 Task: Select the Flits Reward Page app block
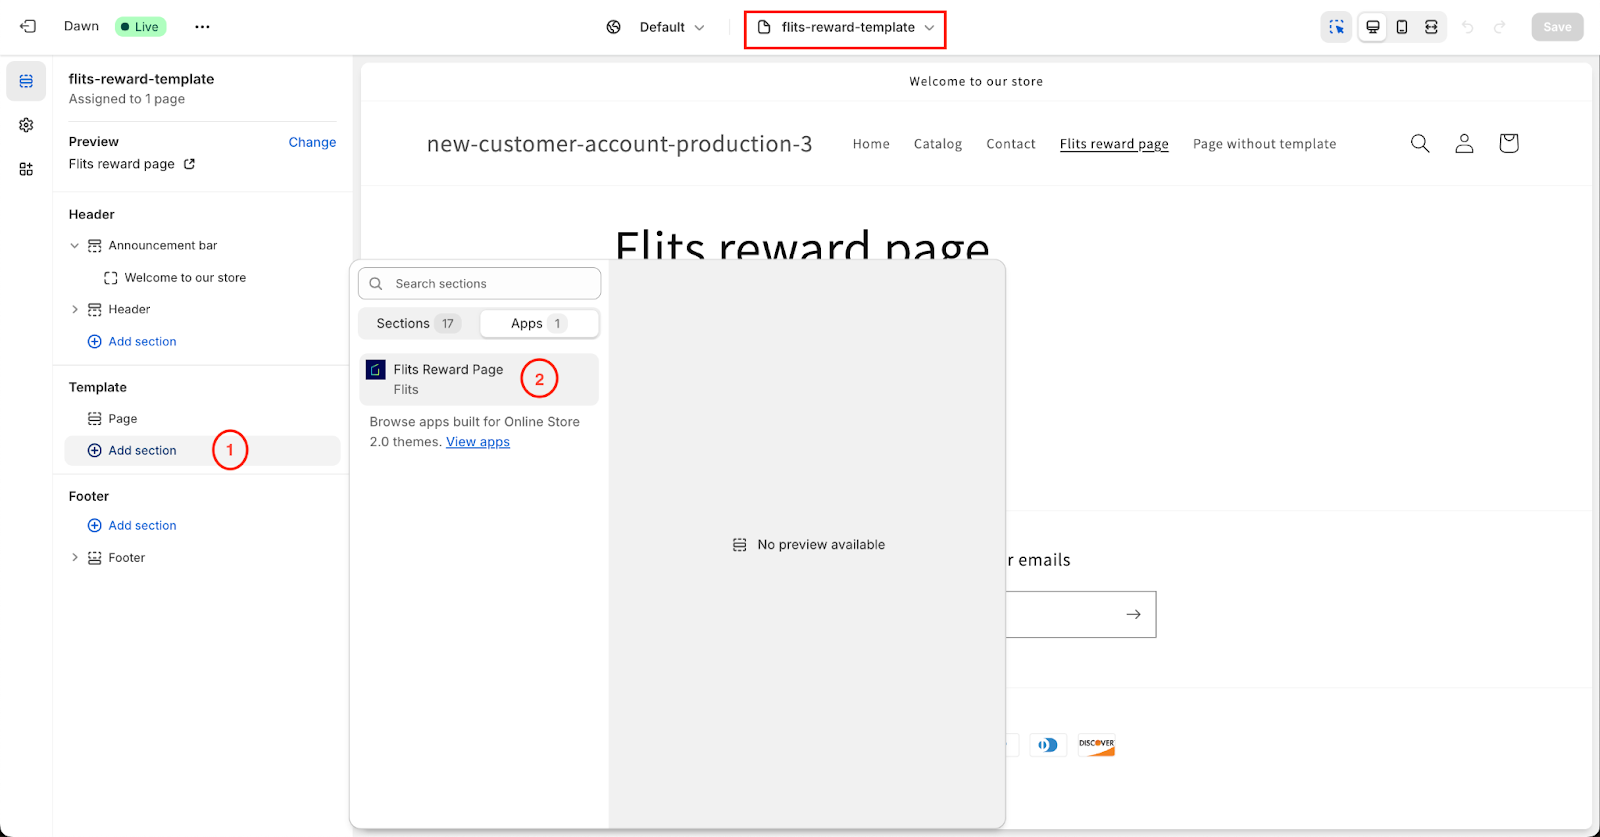[479, 379]
